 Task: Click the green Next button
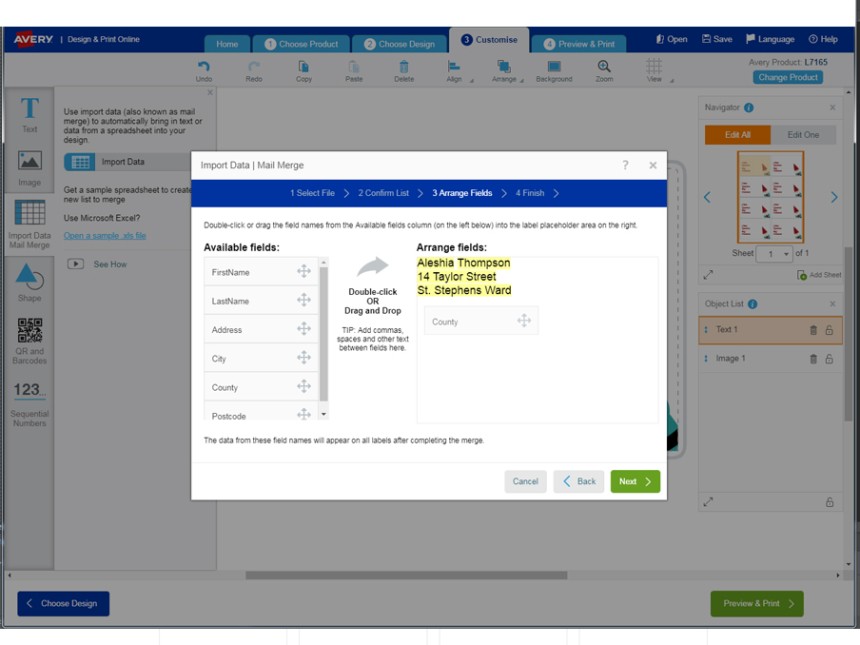[x=635, y=482]
